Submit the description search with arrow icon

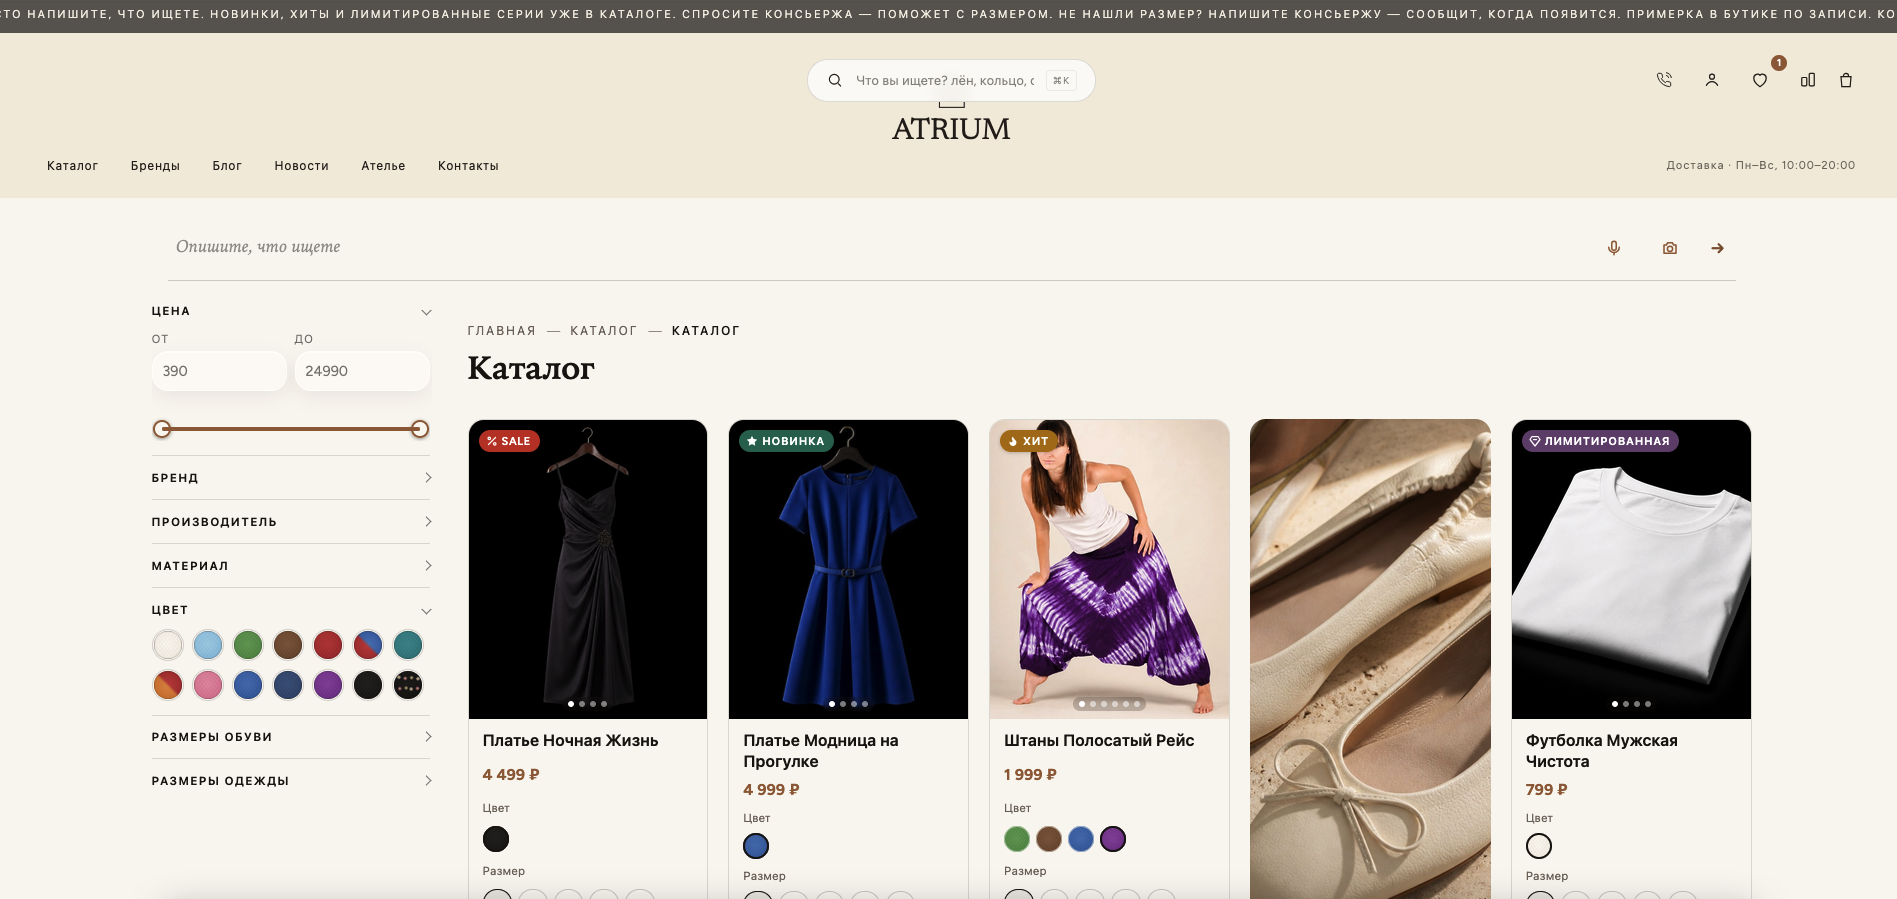pyautogui.click(x=1718, y=248)
